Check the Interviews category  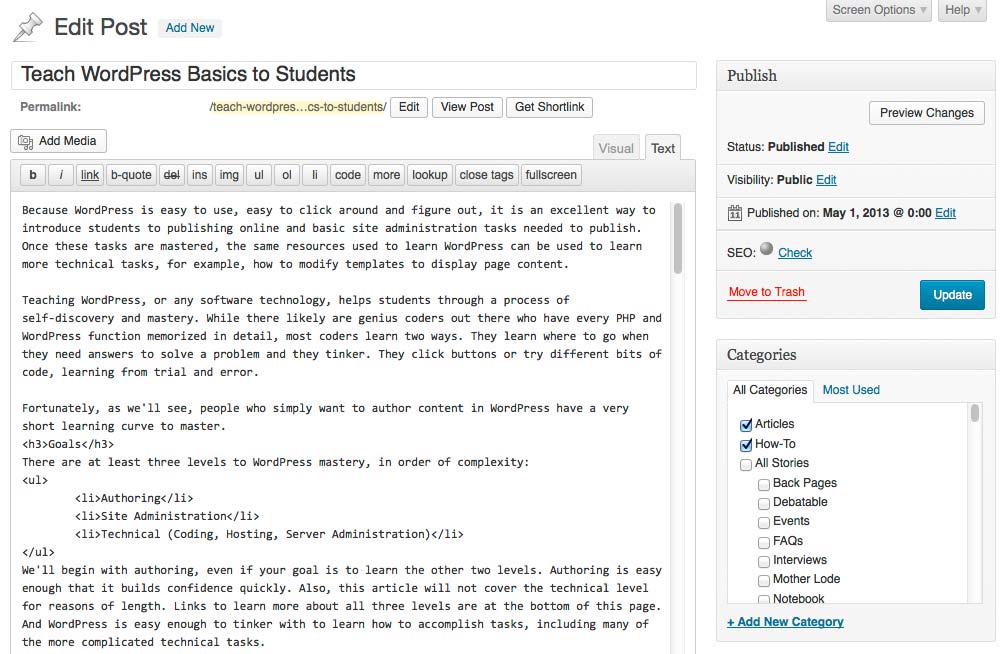point(764,561)
